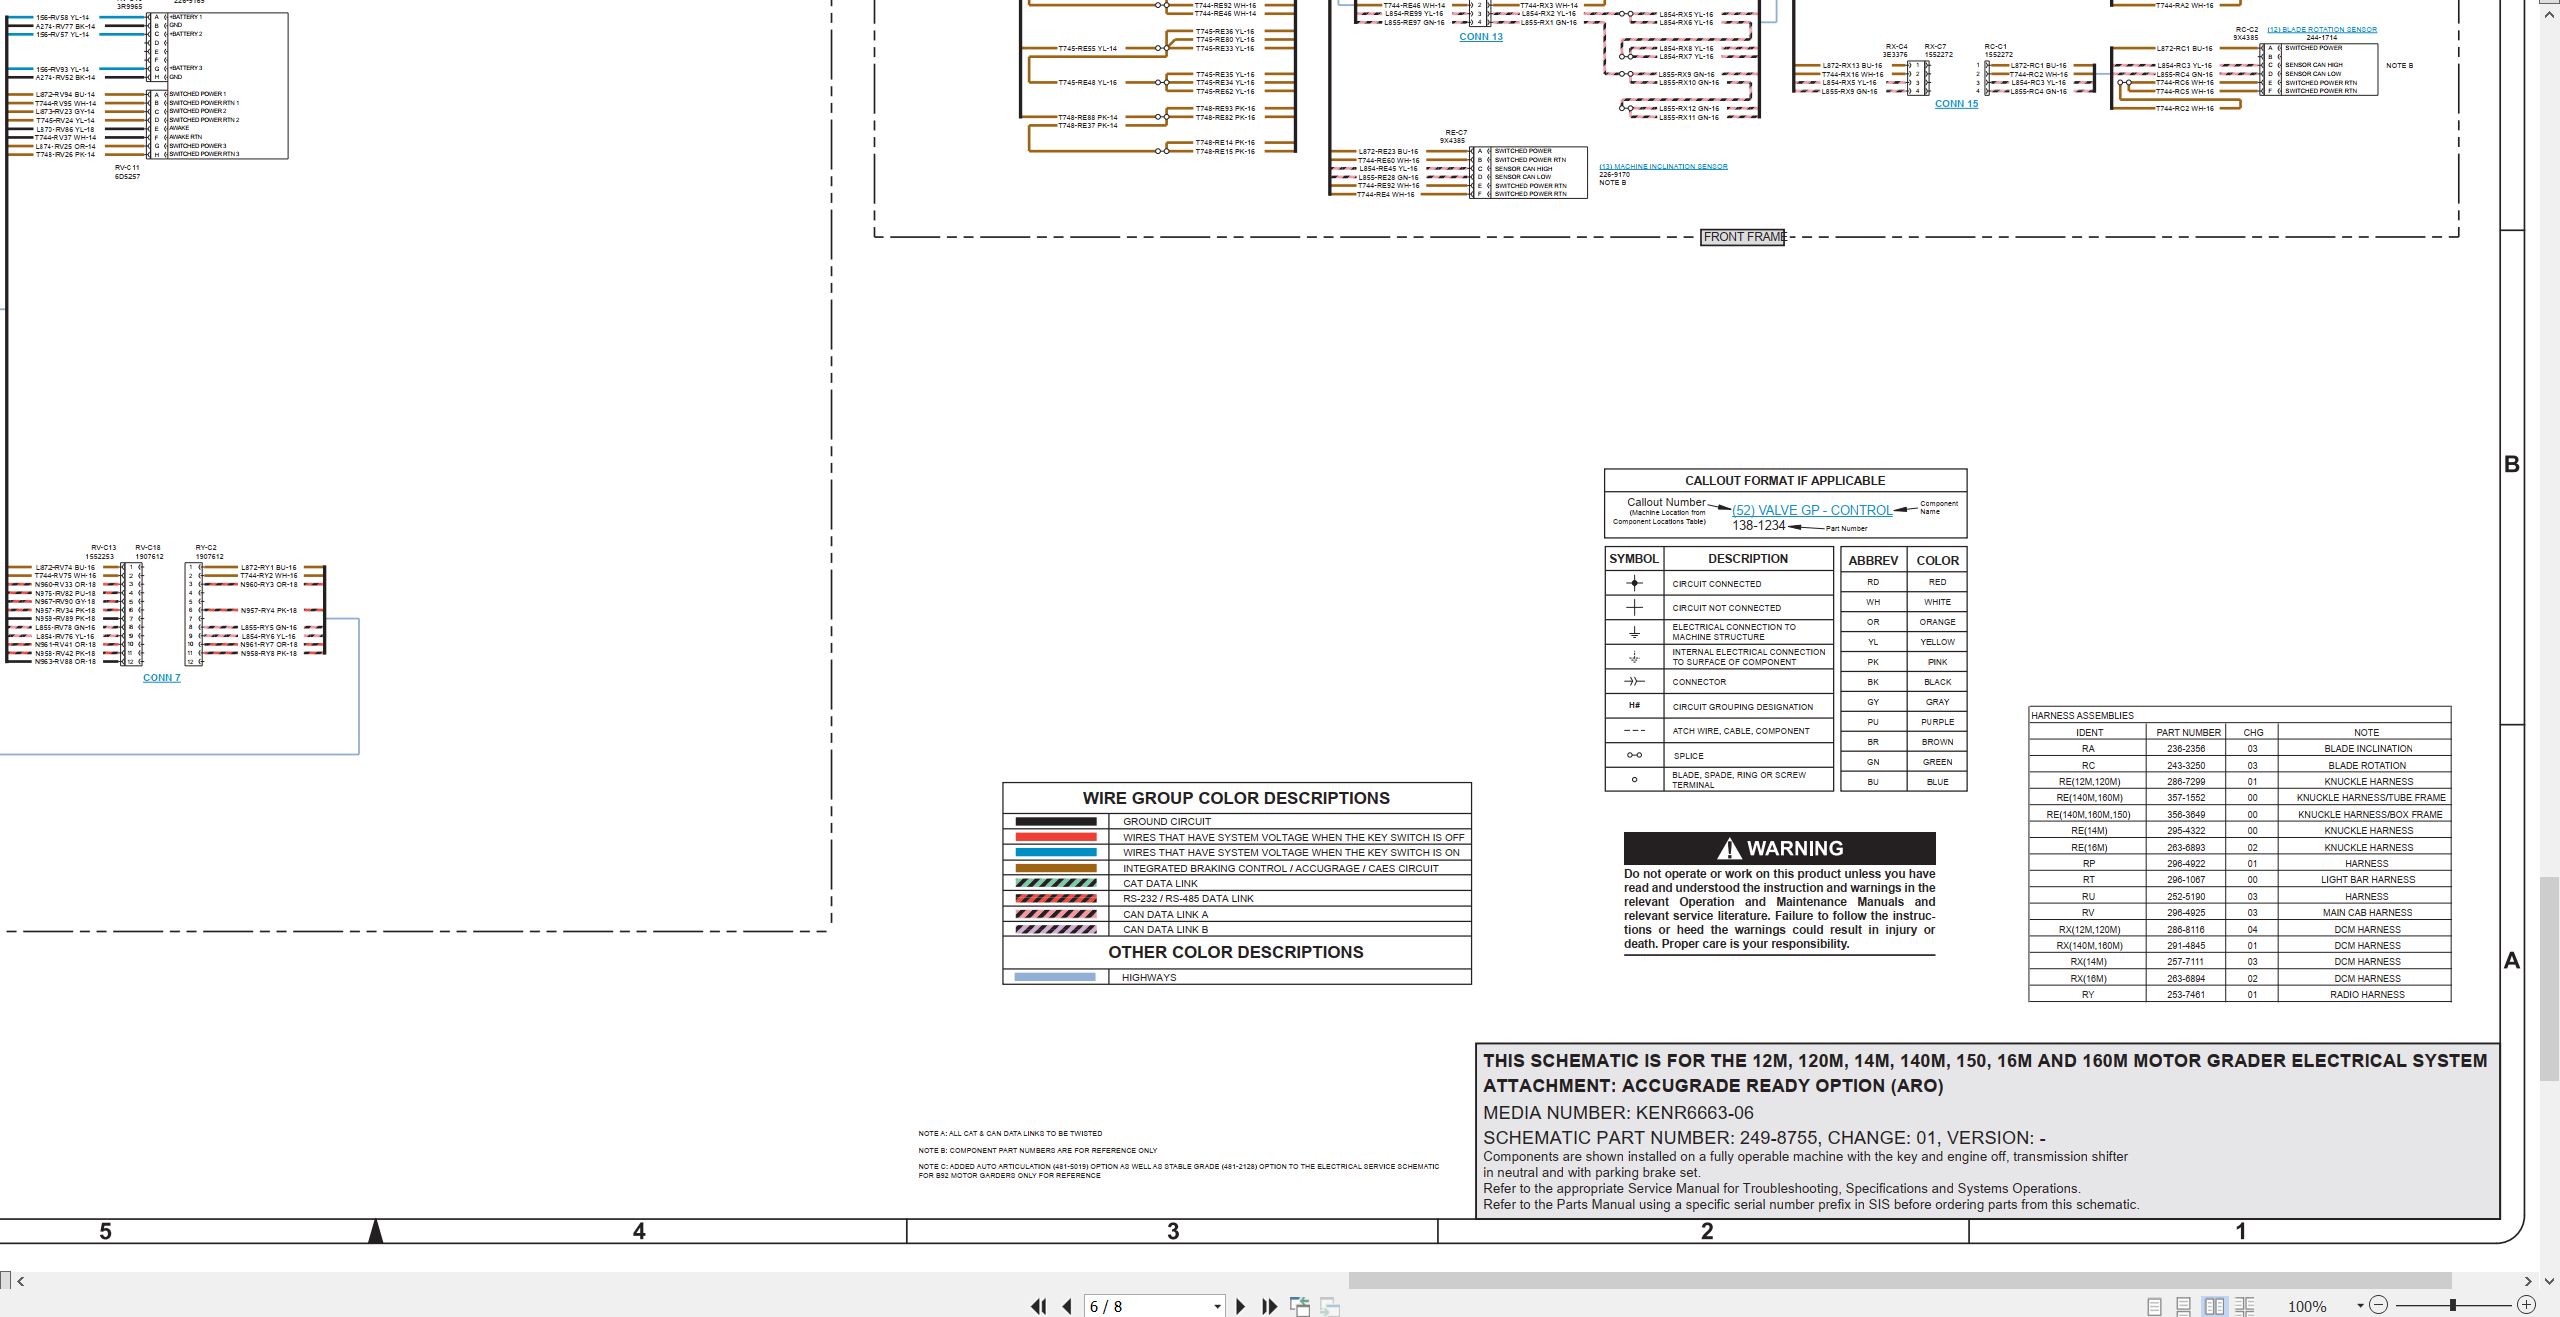Click the SWITCHED POWER 1 connector pin label
The width and height of the screenshot is (2560, 1317).
point(198,94)
